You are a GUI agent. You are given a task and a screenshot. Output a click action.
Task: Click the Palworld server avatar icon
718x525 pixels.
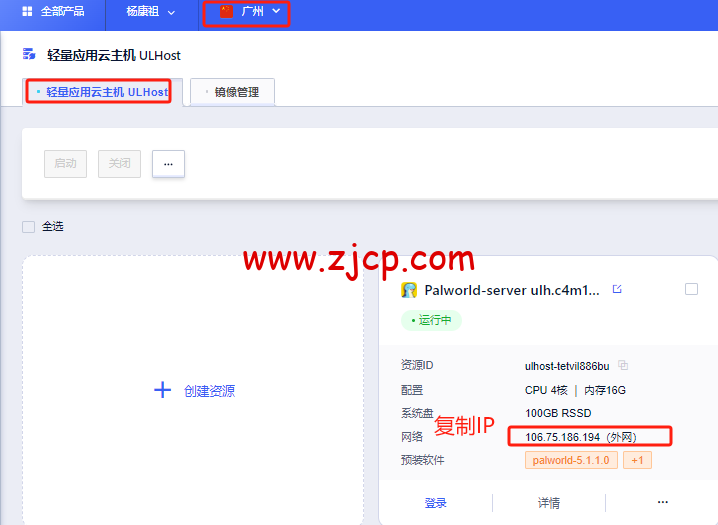pos(409,290)
